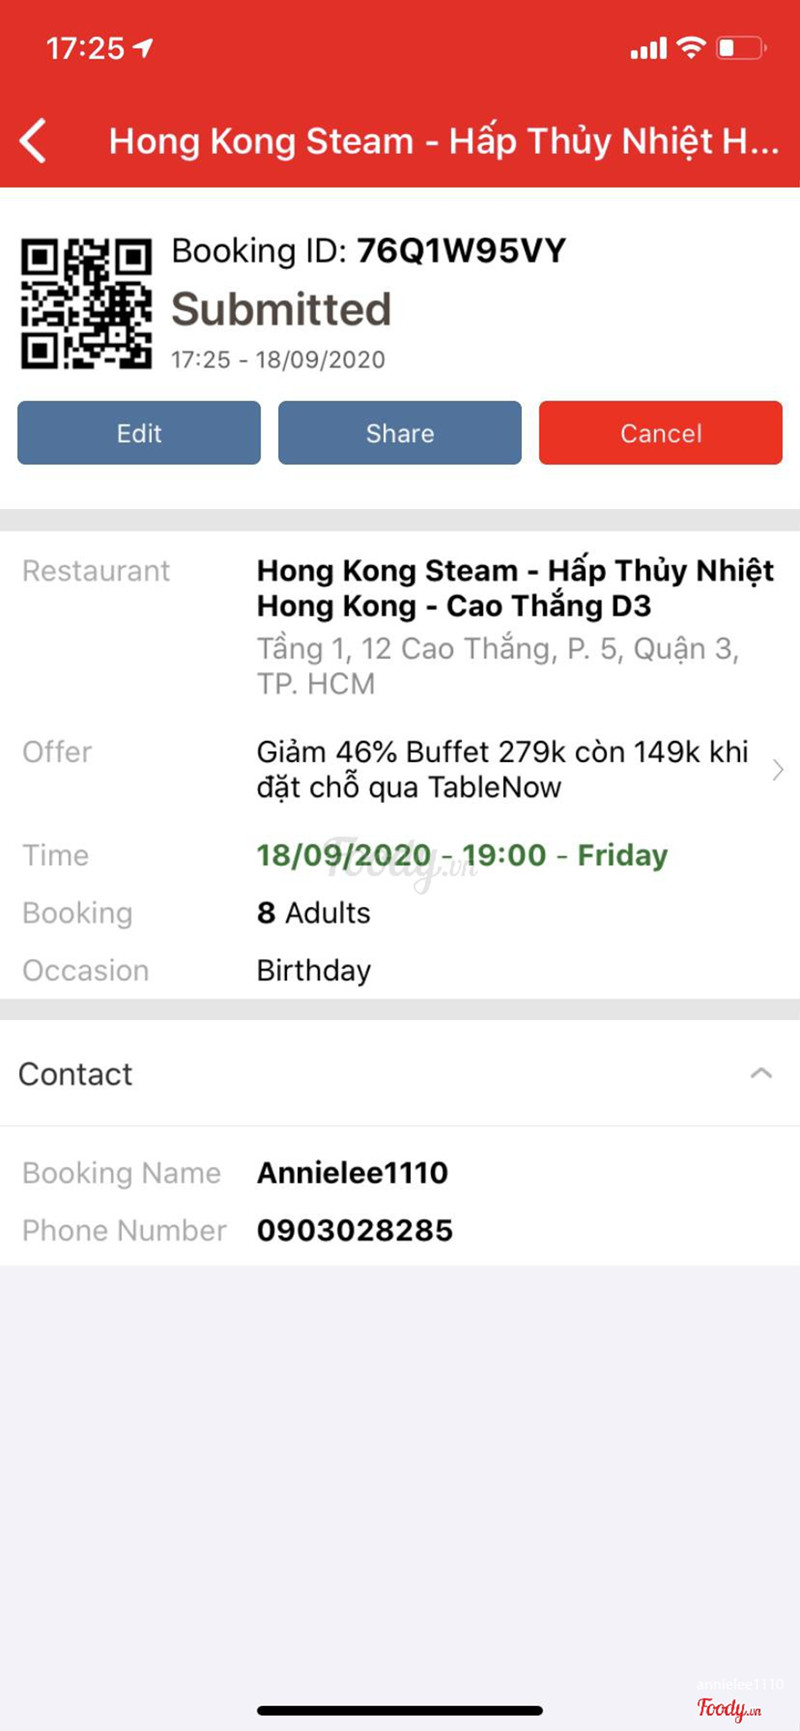Tap the location arrow beside clock
Image resolution: width=800 pixels, height=1731 pixels.
click(x=144, y=47)
